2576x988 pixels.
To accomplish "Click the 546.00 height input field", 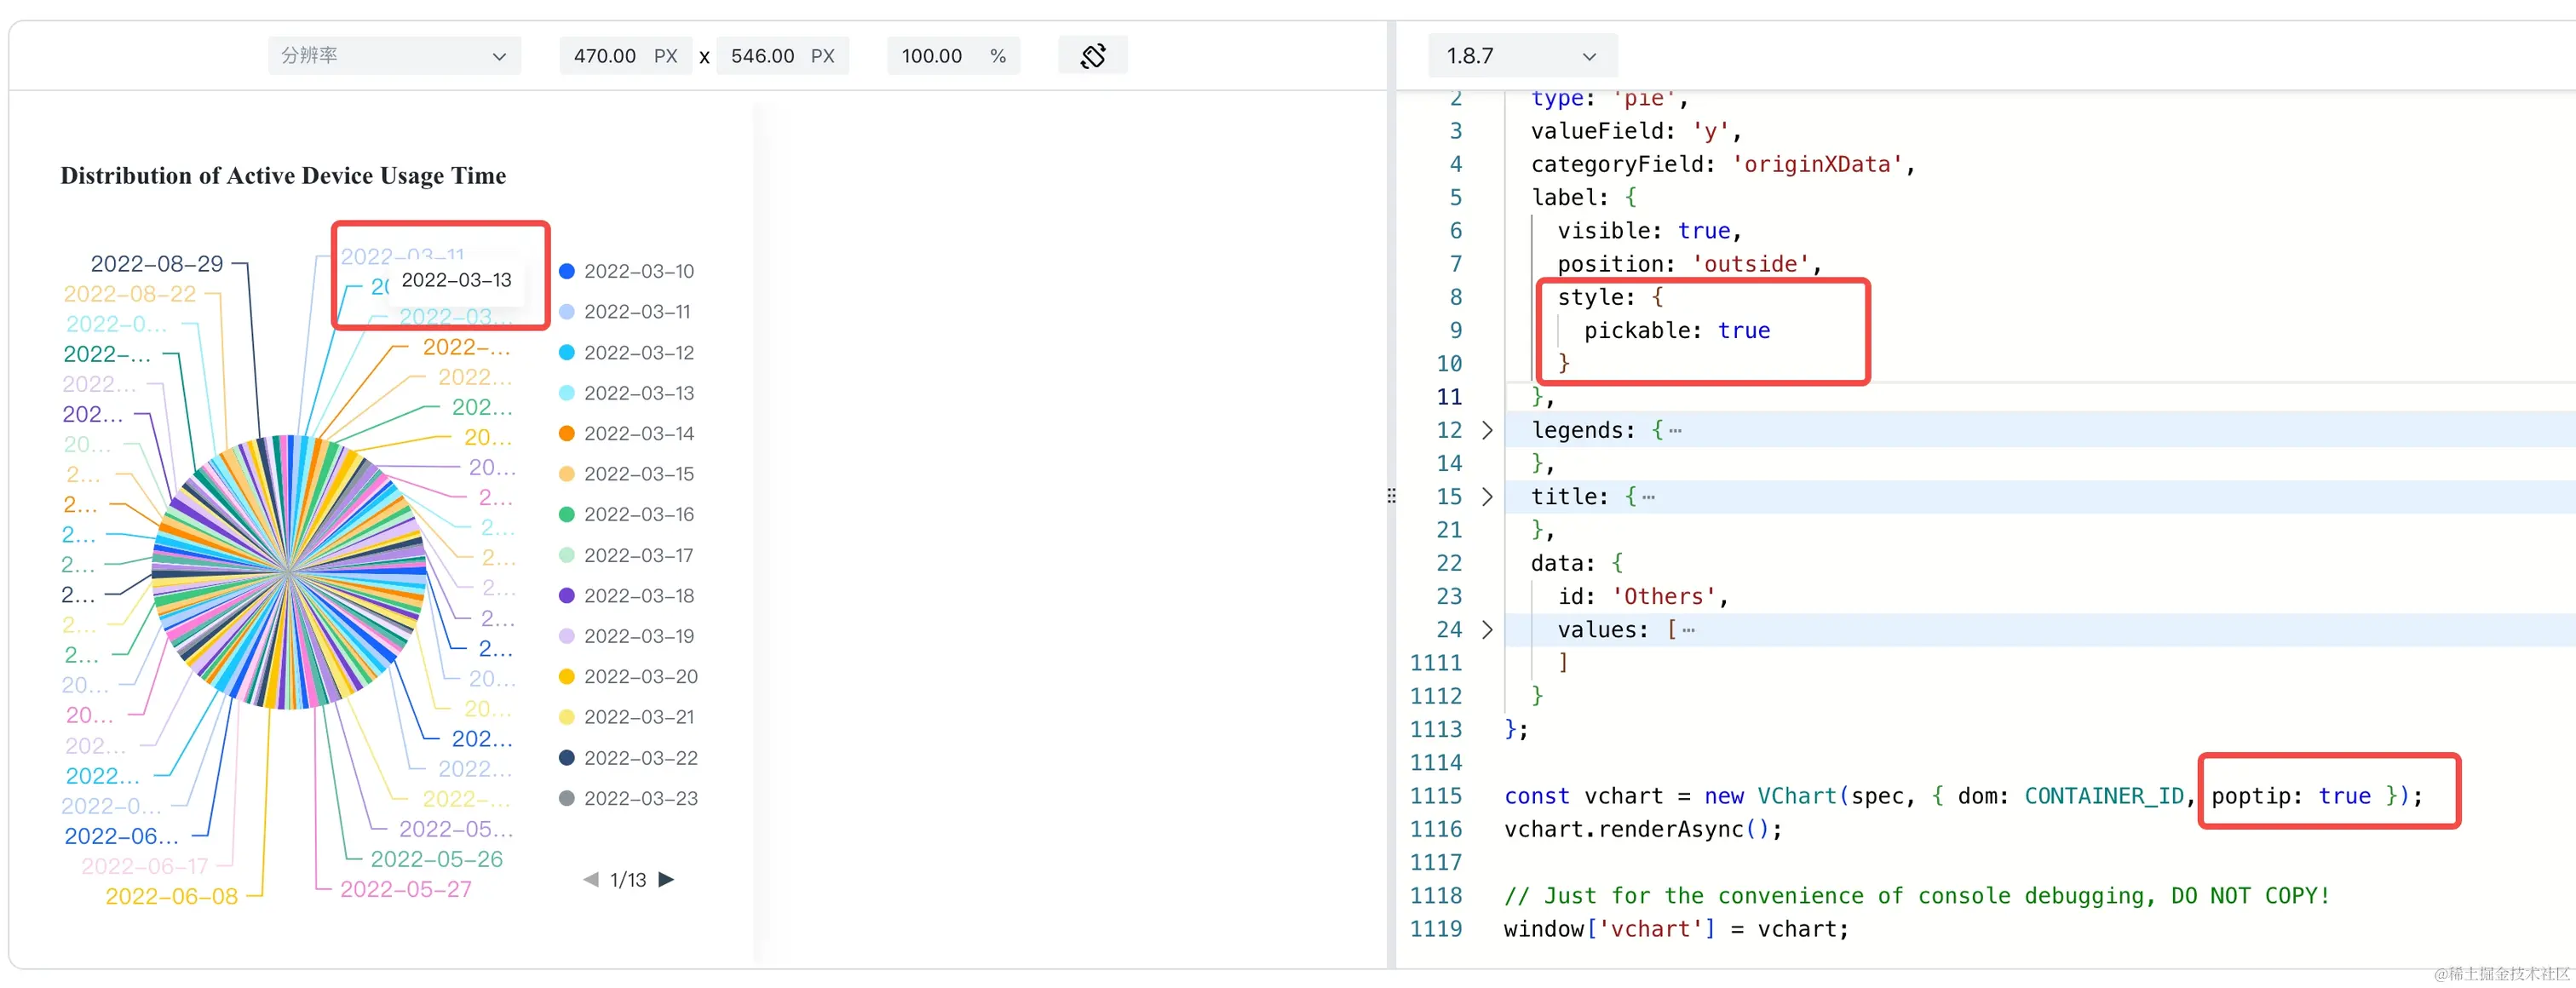I will coord(762,56).
